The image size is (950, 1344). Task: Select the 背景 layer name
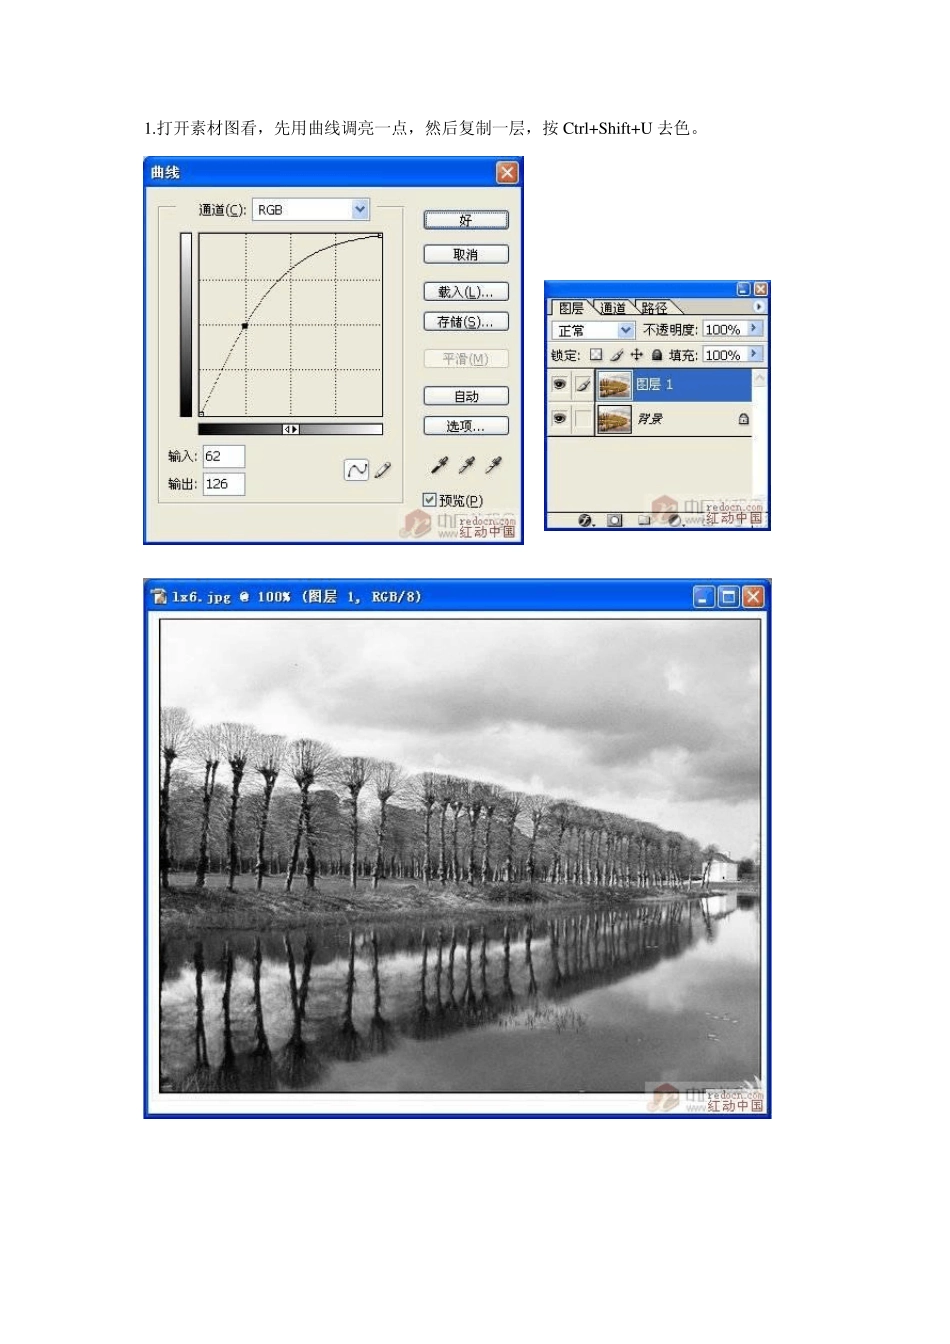(650, 419)
